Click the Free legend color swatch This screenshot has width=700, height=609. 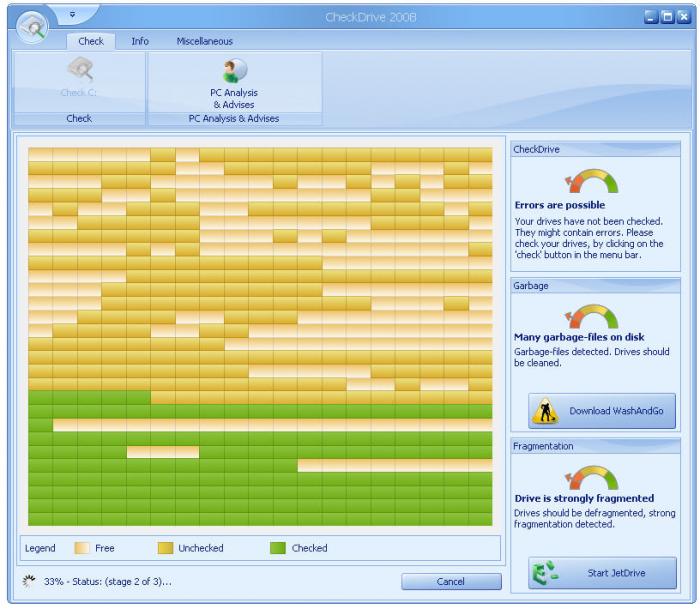click(x=80, y=548)
